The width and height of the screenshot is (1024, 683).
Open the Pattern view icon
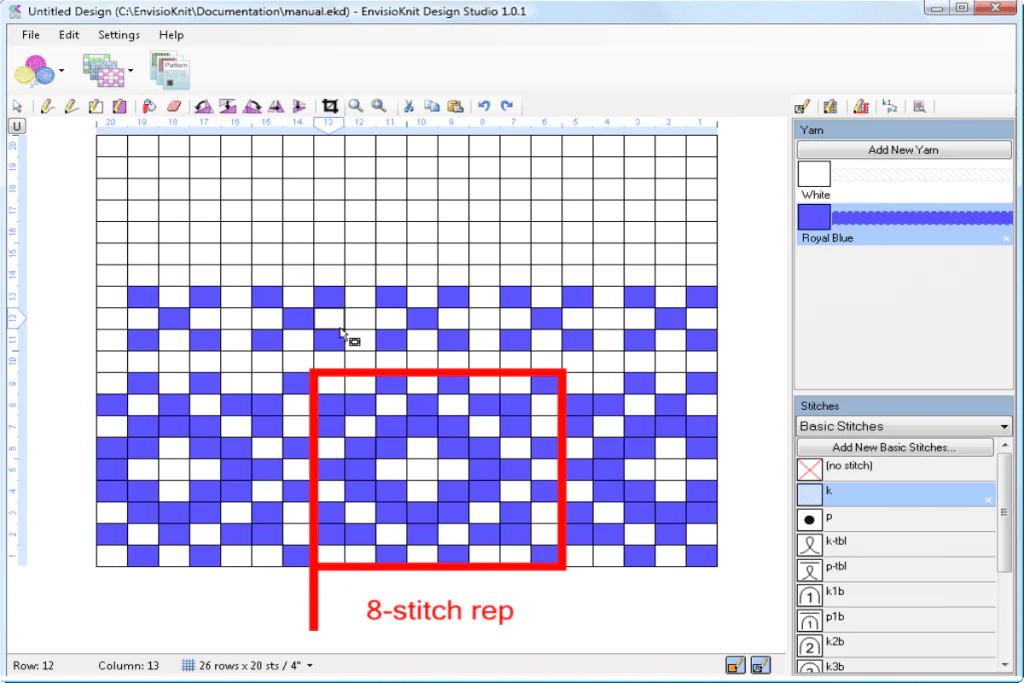coord(169,71)
